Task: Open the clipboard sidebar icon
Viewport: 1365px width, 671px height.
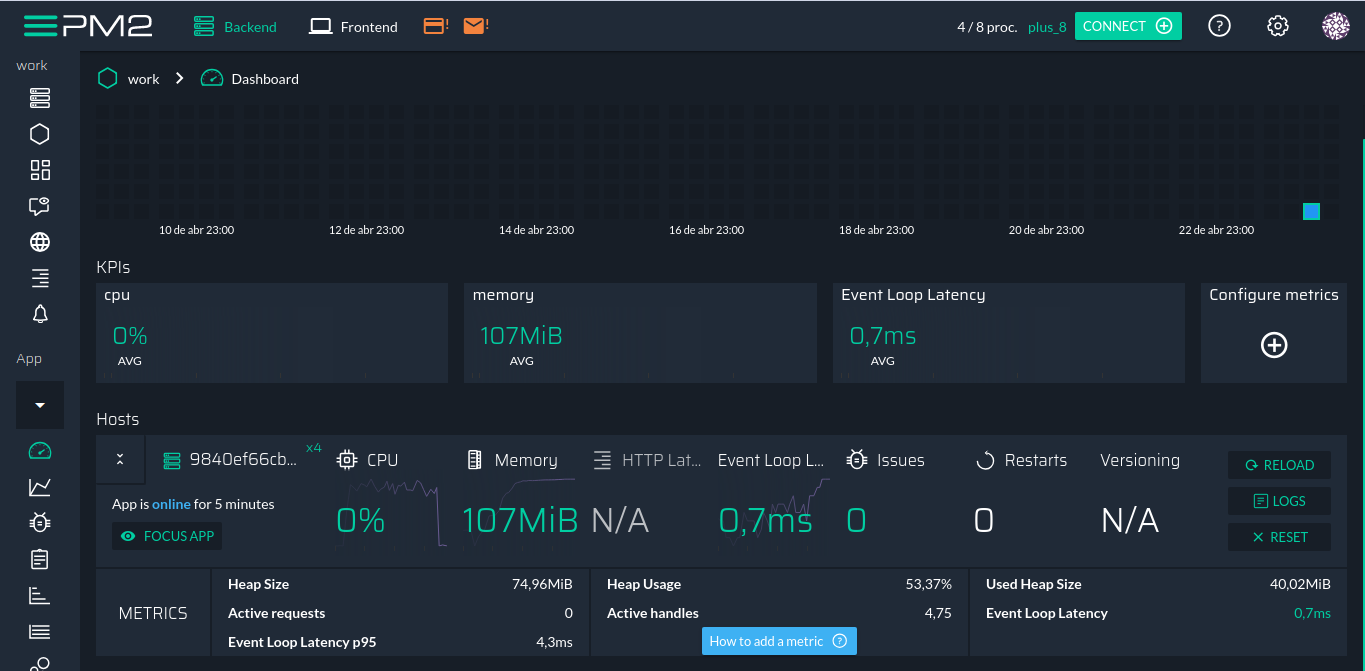Action: 40,559
